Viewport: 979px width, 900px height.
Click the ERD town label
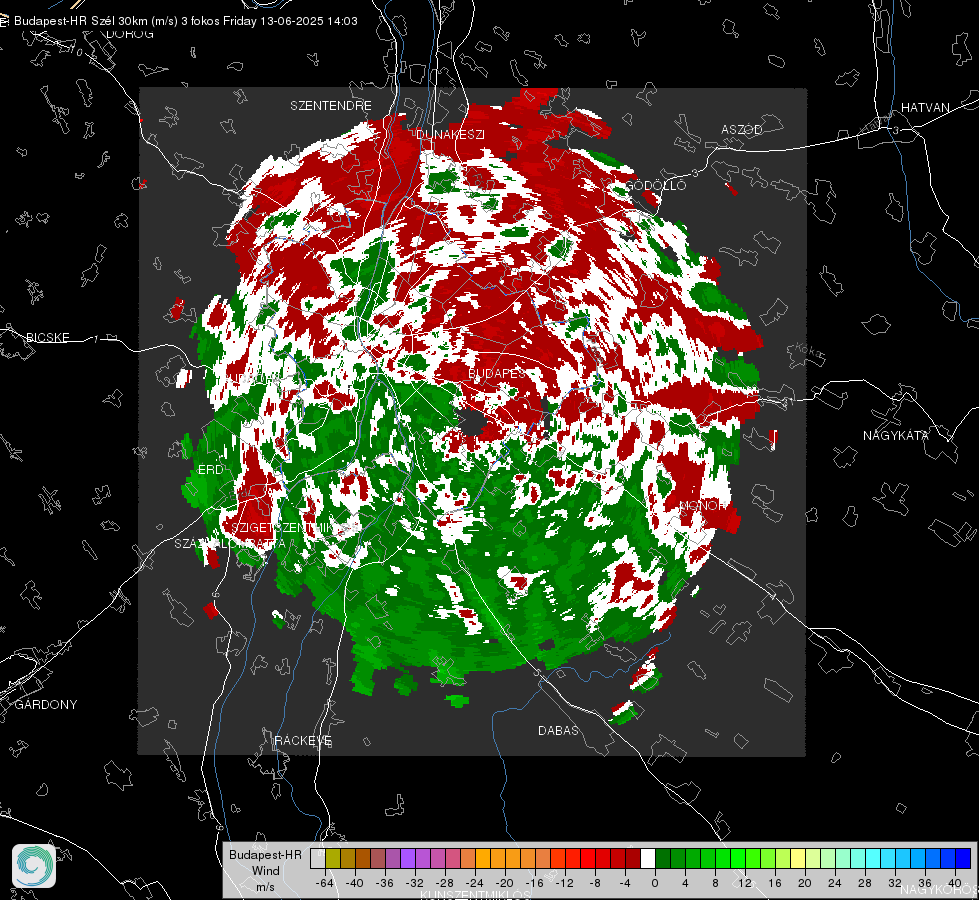click(x=210, y=470)
